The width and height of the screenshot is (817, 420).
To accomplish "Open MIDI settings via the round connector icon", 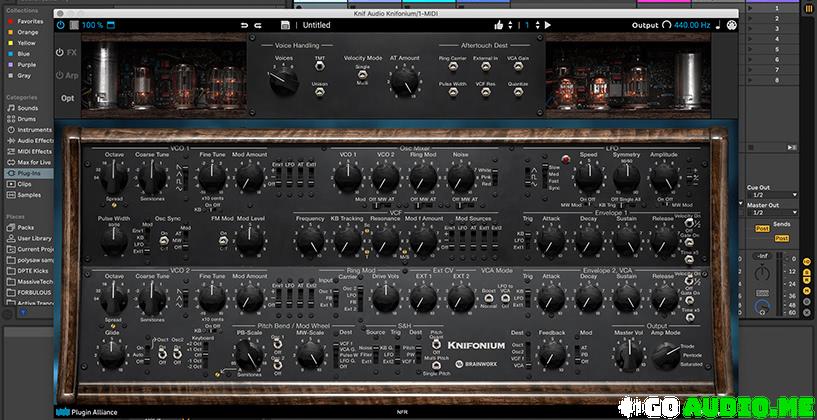I will pos(731,25).
